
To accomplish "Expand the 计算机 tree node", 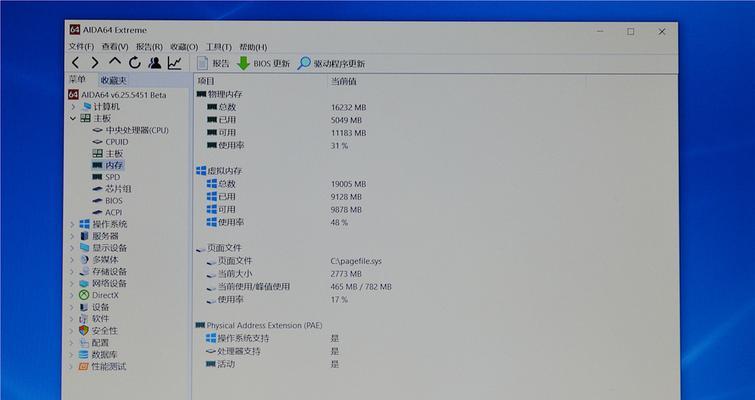I will [74, 106].
